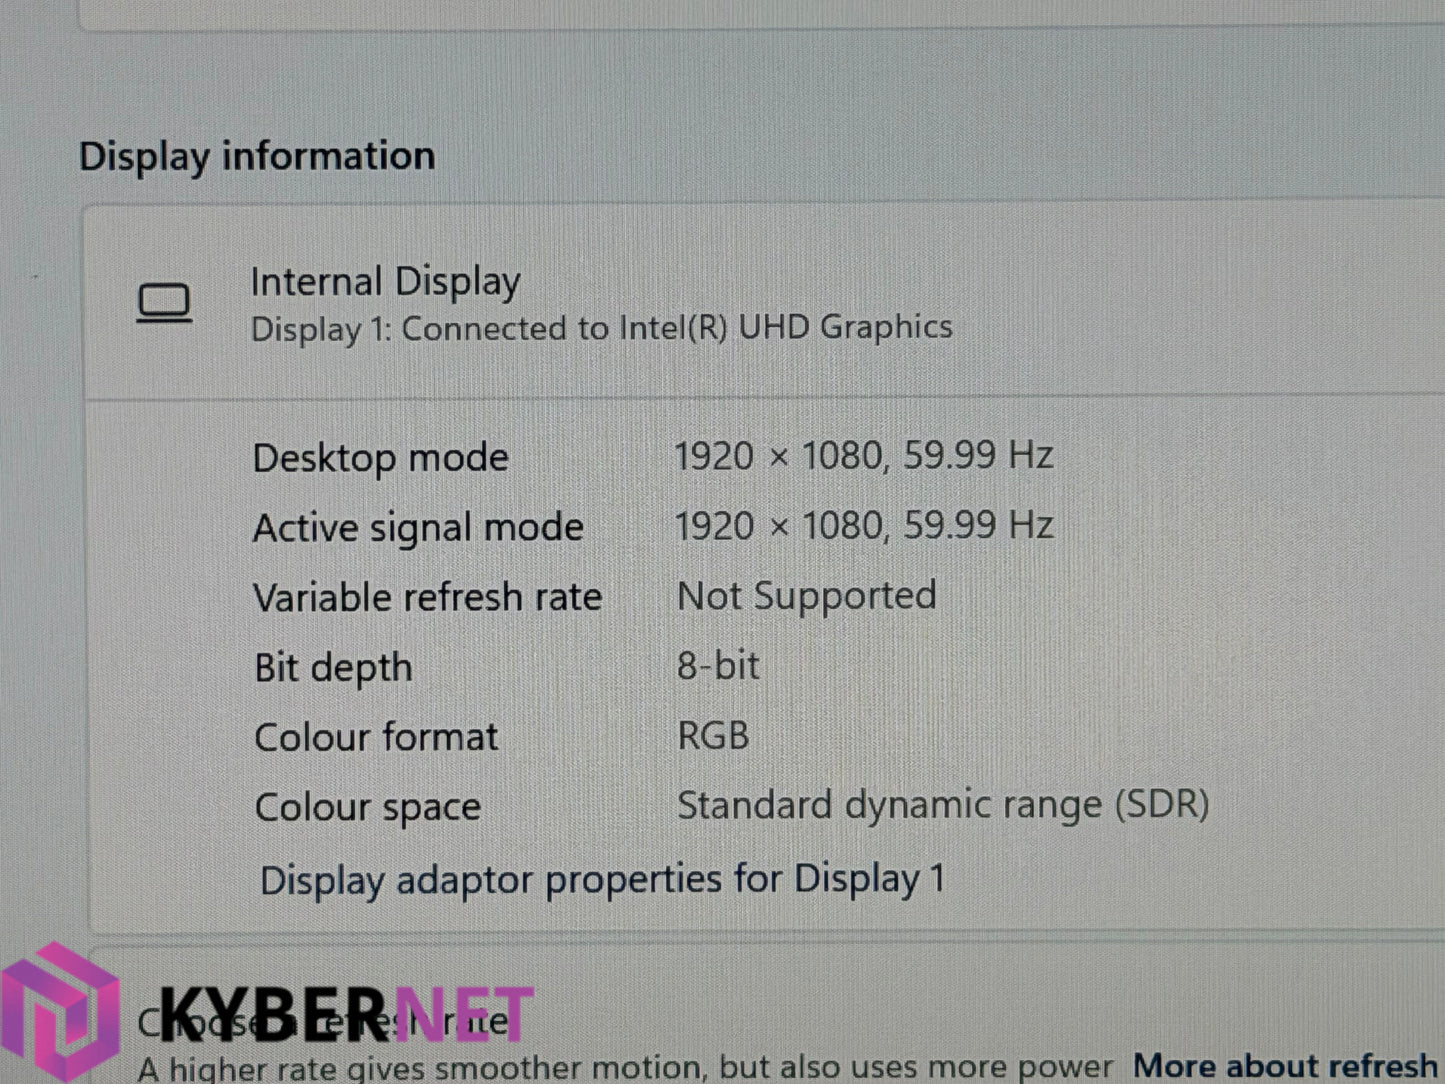The height and width of the screenshot is (1084, 1445).
Task: Select the Internal Display heading
Action: [385, 282]
